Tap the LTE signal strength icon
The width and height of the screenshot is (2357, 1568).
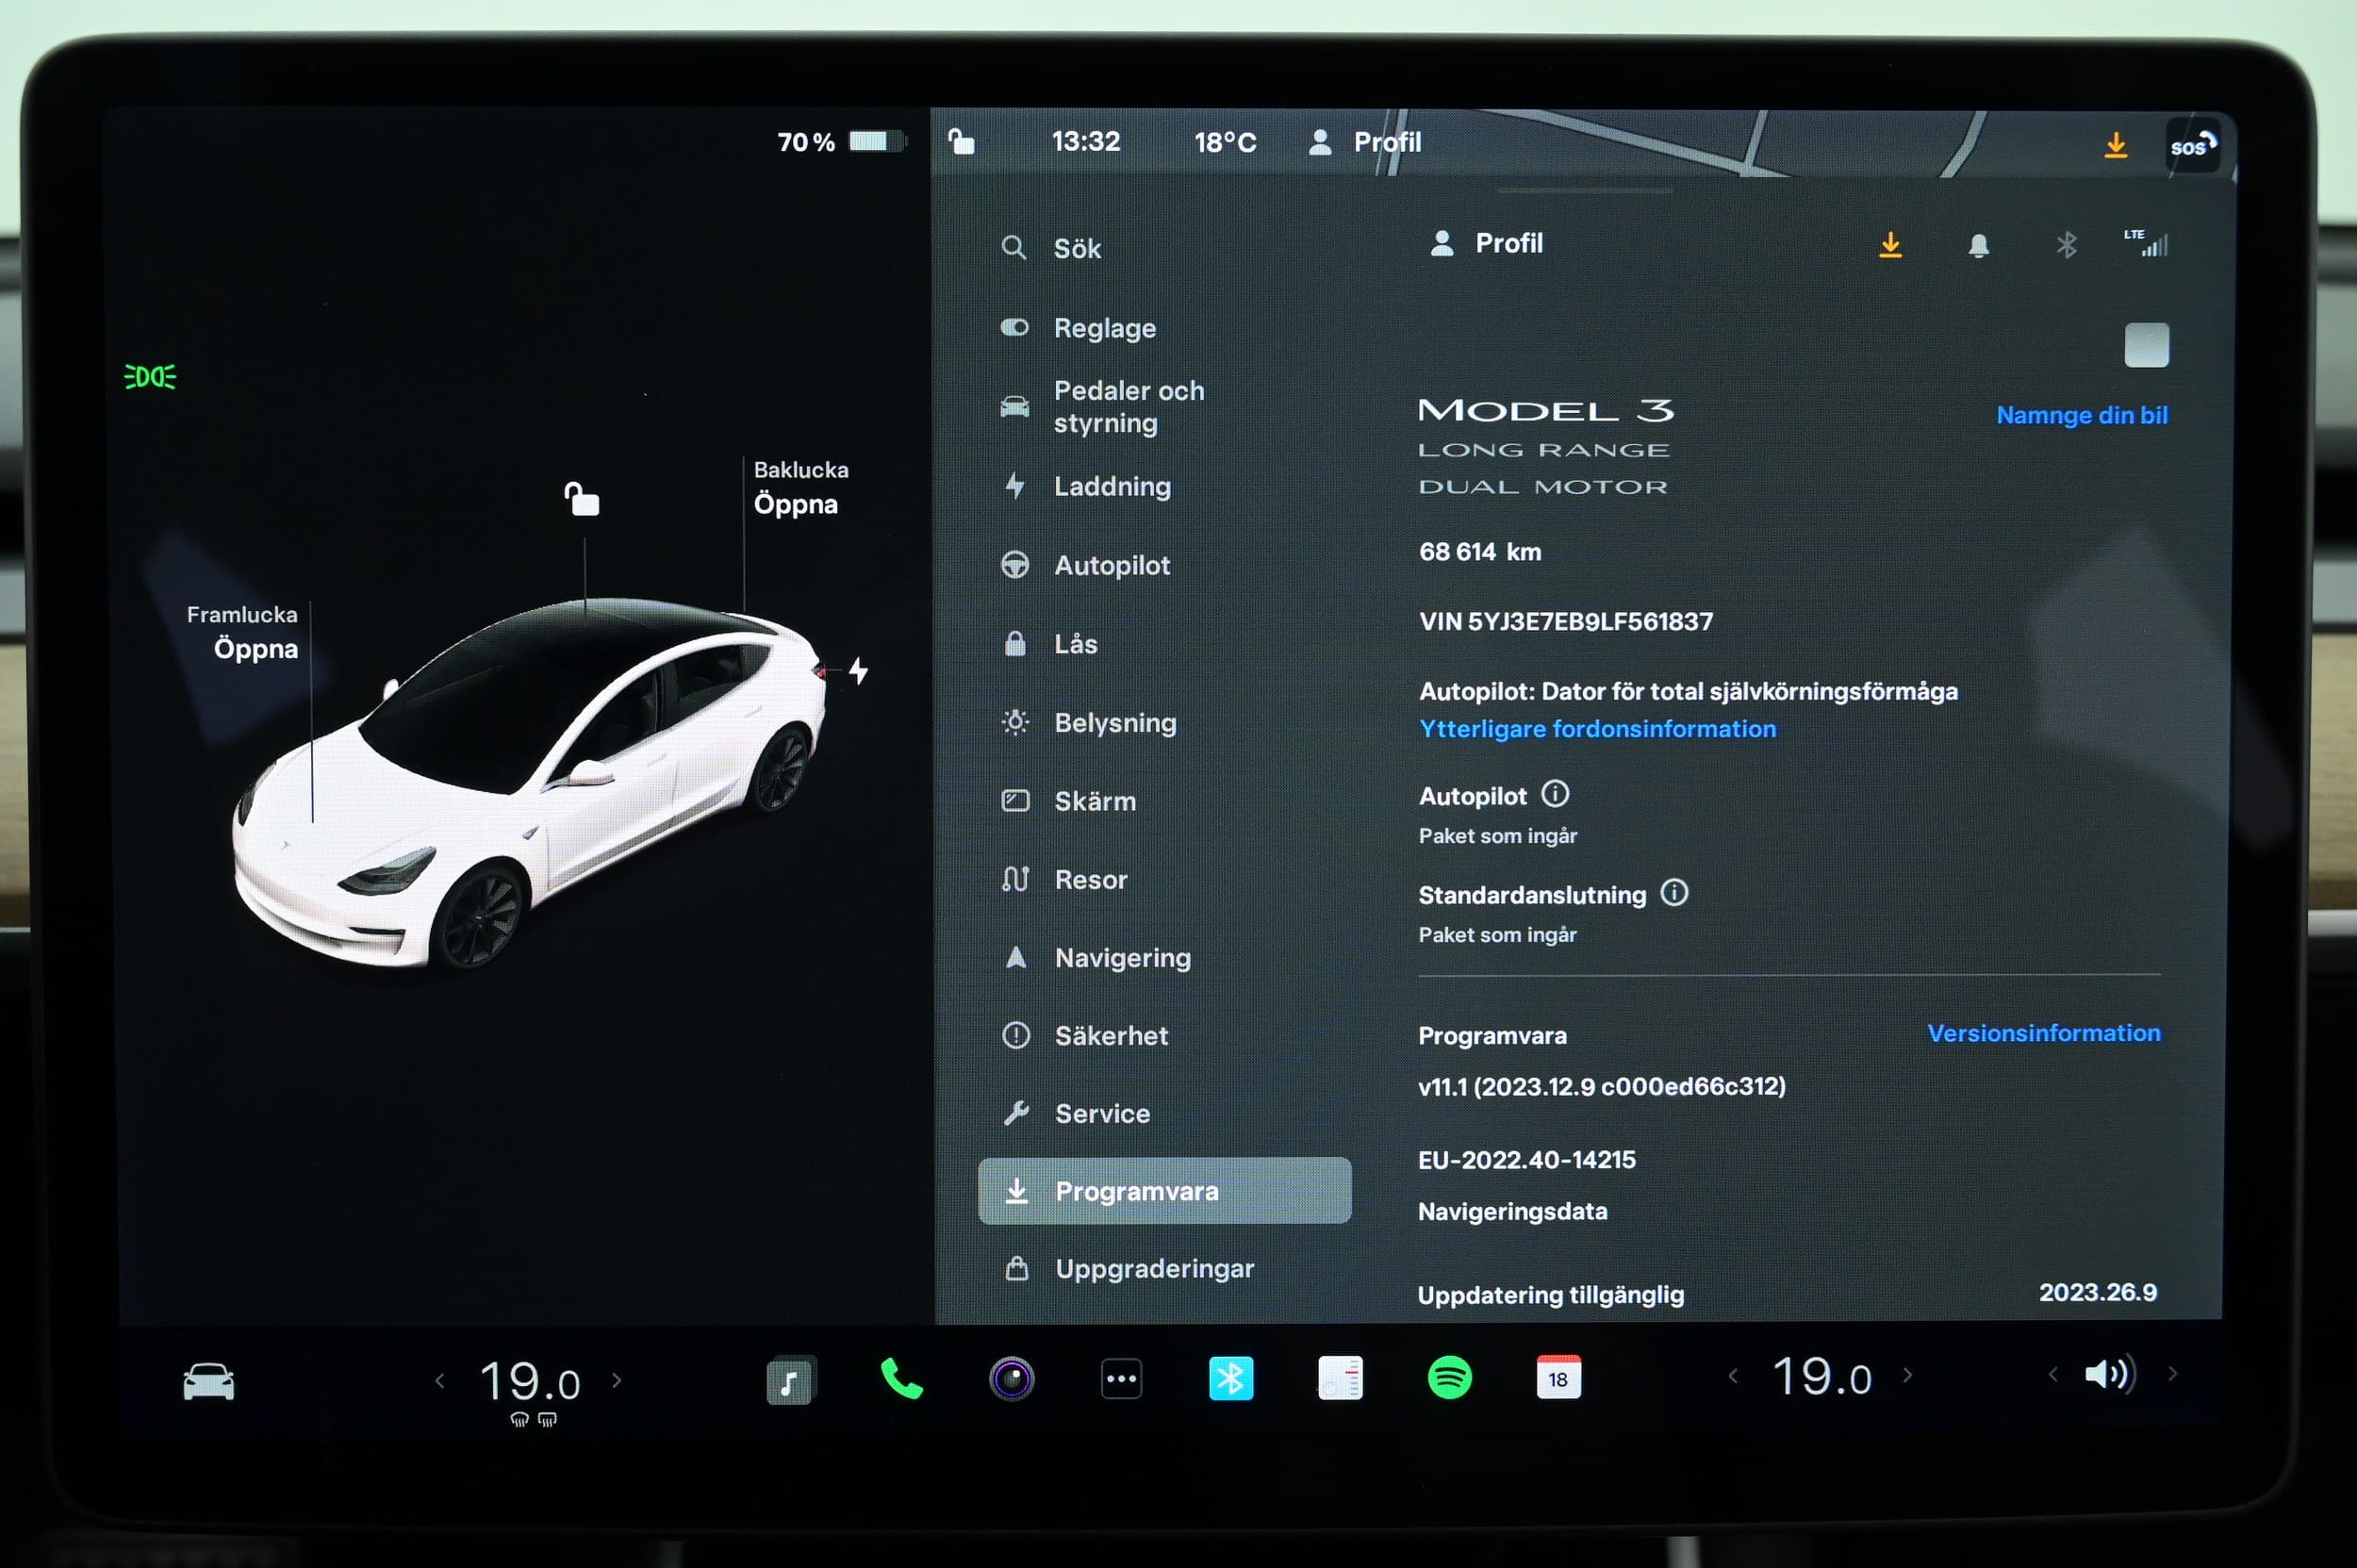2146,243
